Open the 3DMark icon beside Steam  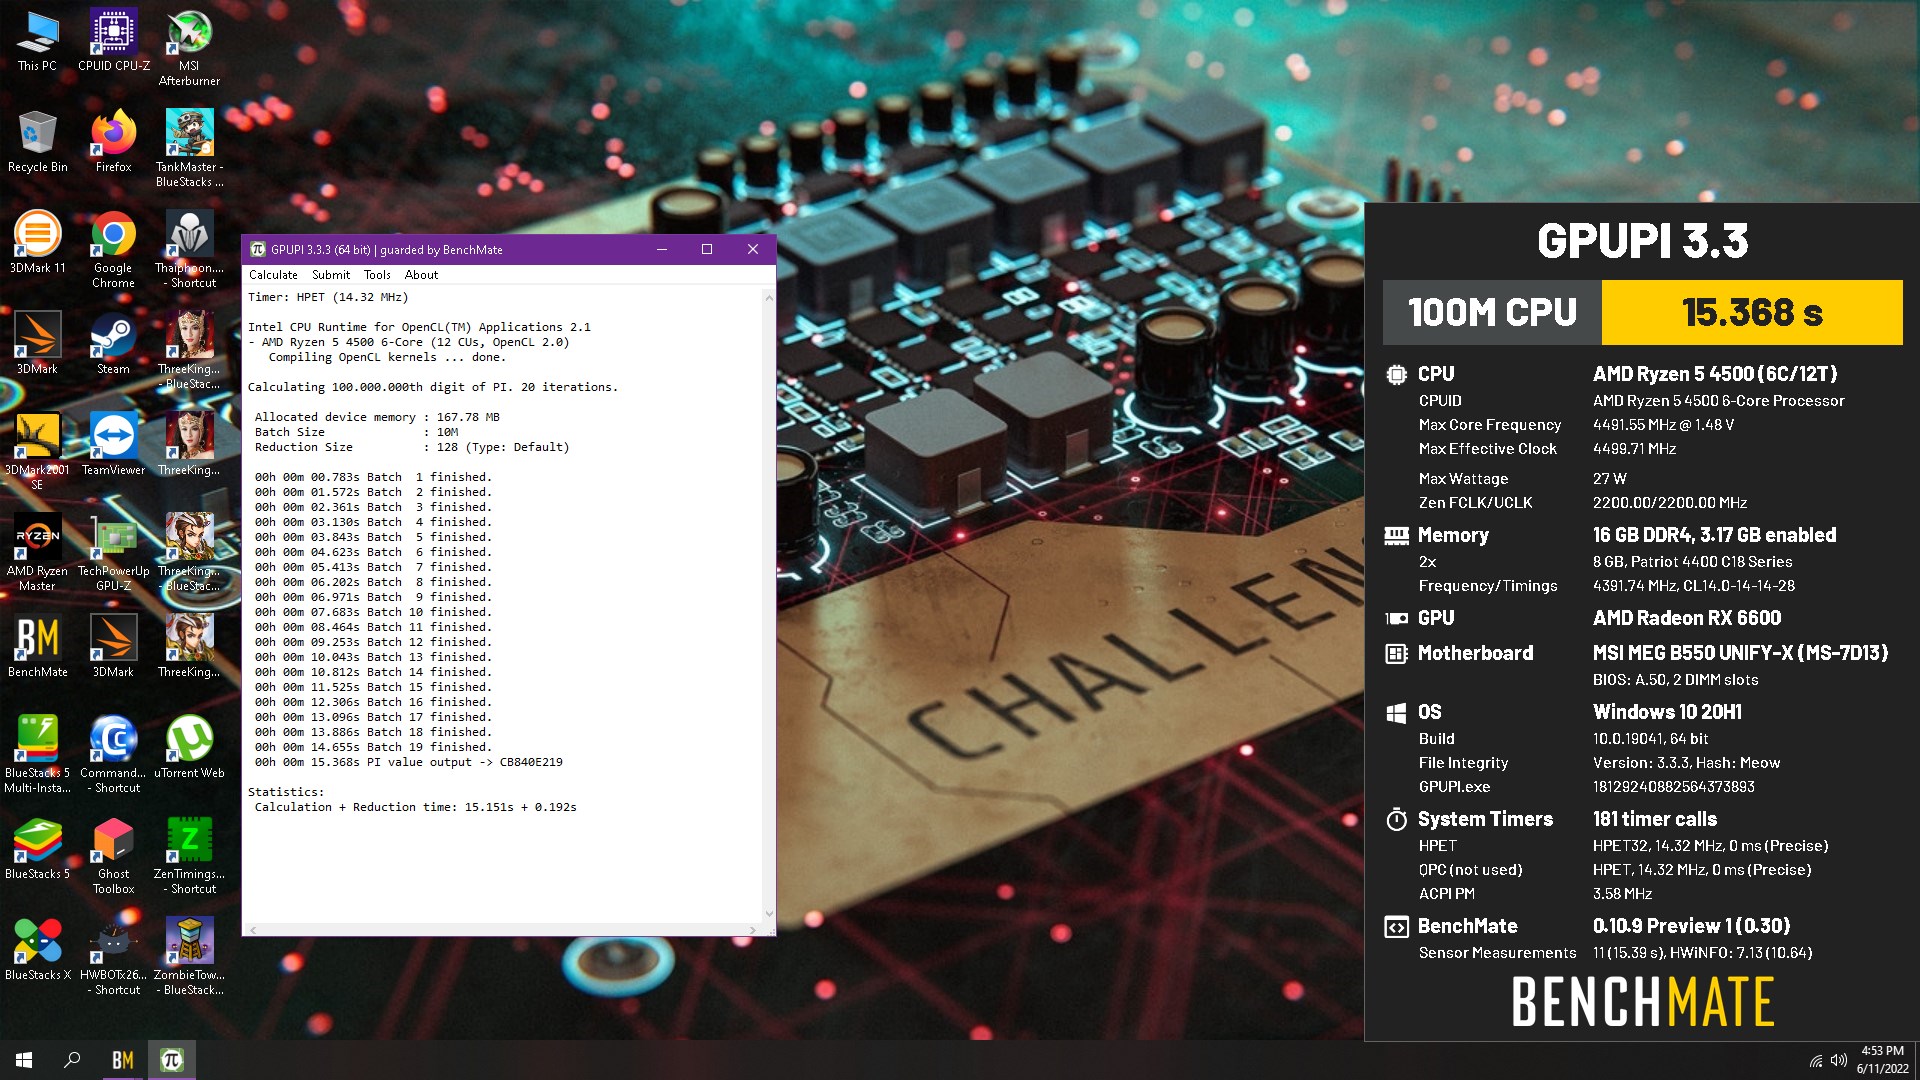[x=37, y=343]
